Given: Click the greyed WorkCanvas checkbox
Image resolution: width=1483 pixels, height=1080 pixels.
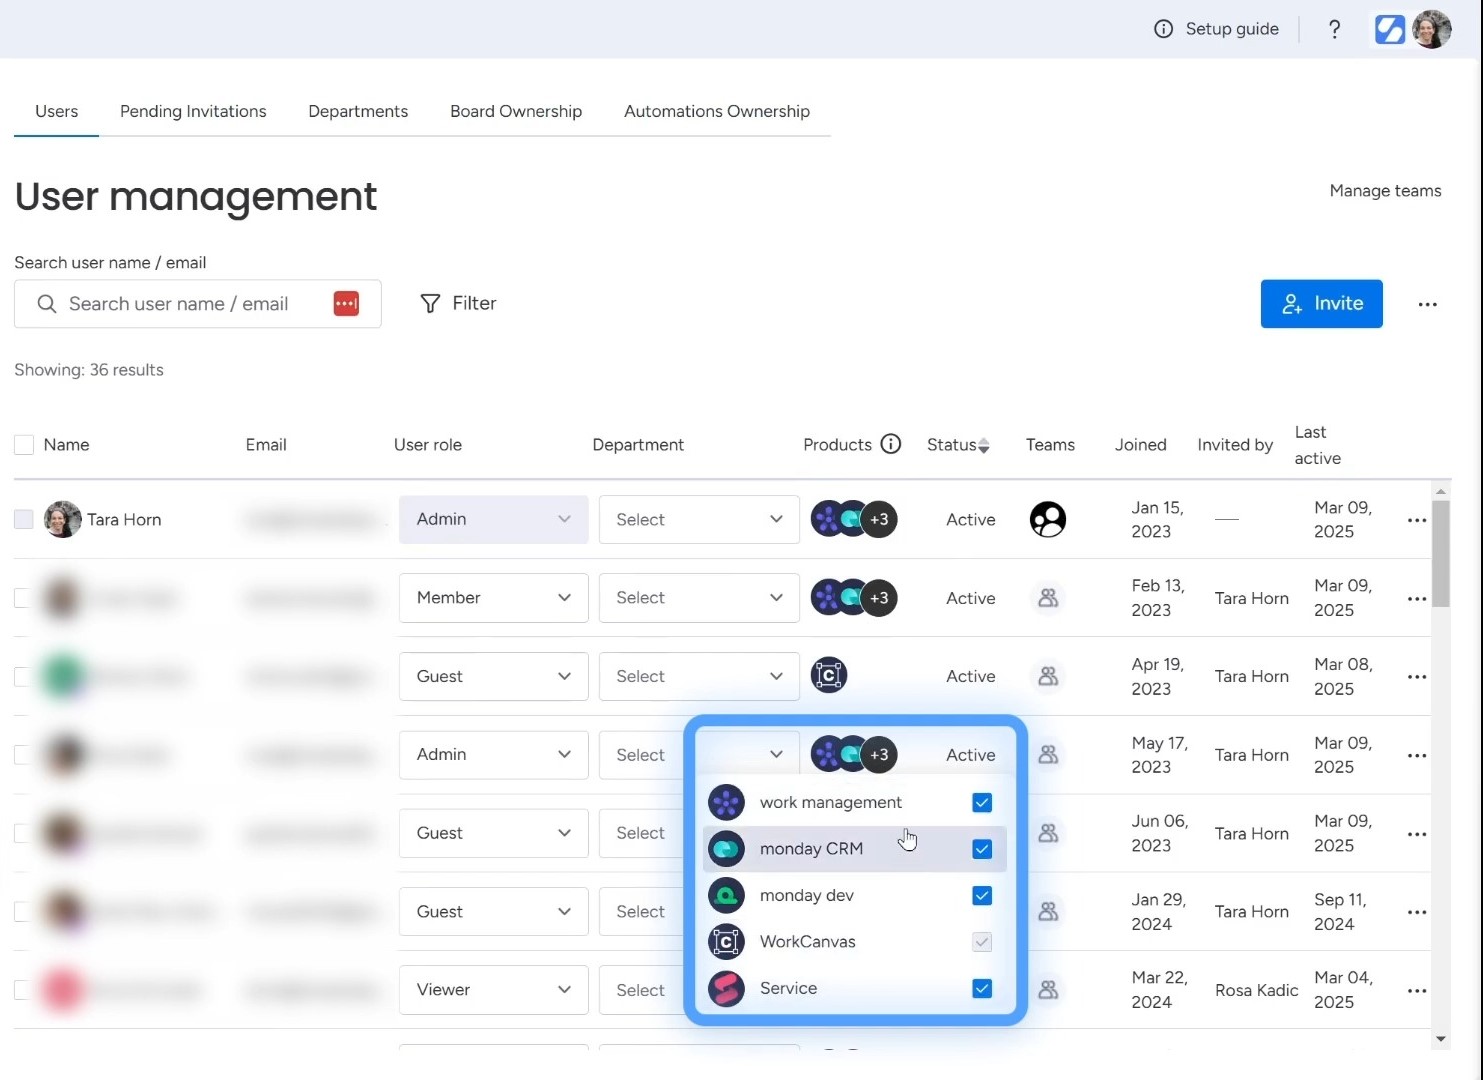Looking at the screenshot, I should tap(982, 942).
